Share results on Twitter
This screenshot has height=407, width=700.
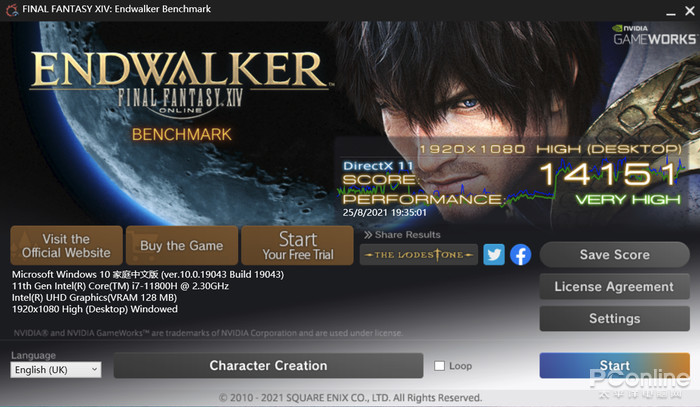tap(494, 254)
